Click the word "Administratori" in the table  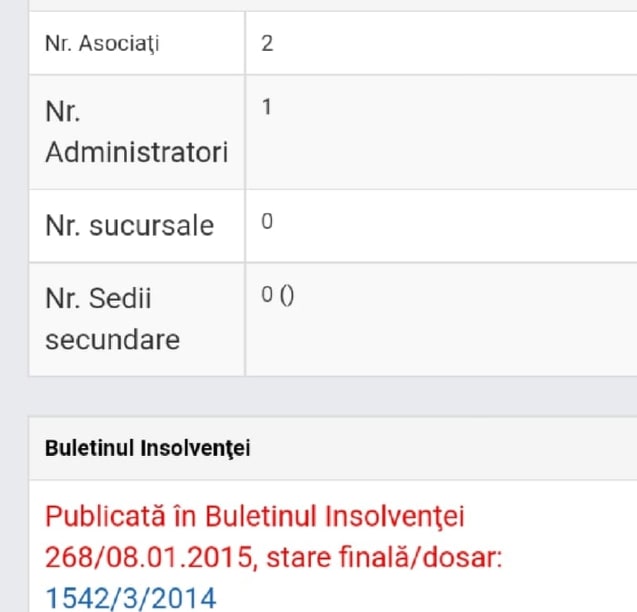pyautogui.click(x=137, y=153)
